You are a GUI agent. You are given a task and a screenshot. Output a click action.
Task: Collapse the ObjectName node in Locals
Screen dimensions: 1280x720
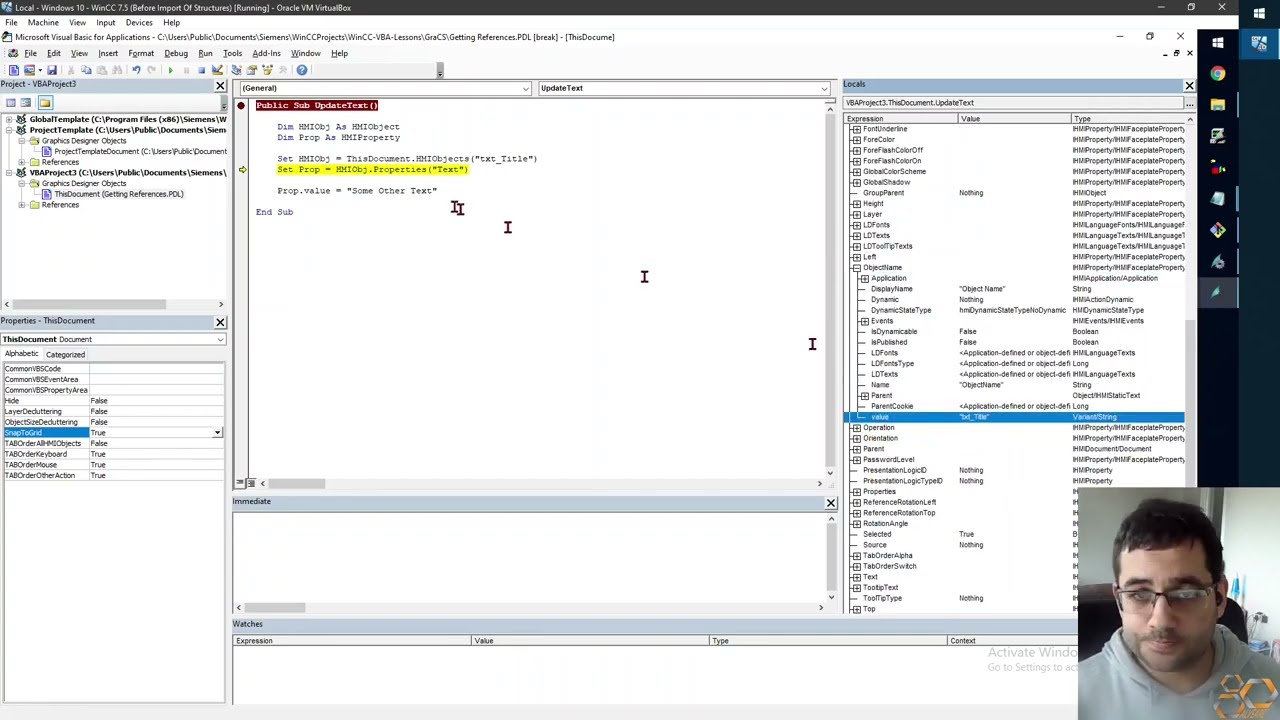[856, 268]
